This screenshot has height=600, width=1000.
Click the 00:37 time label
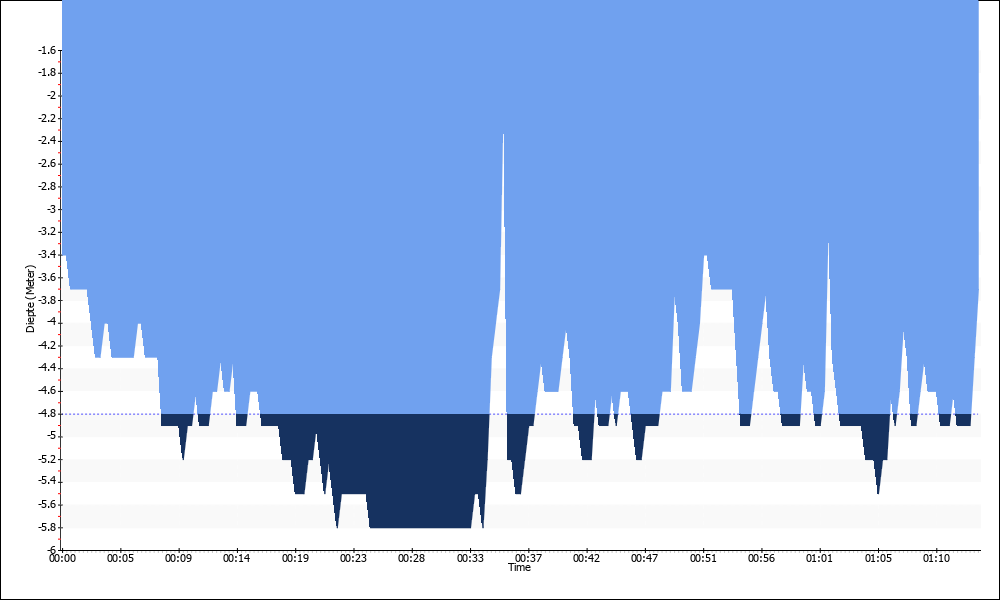point(528,559)
